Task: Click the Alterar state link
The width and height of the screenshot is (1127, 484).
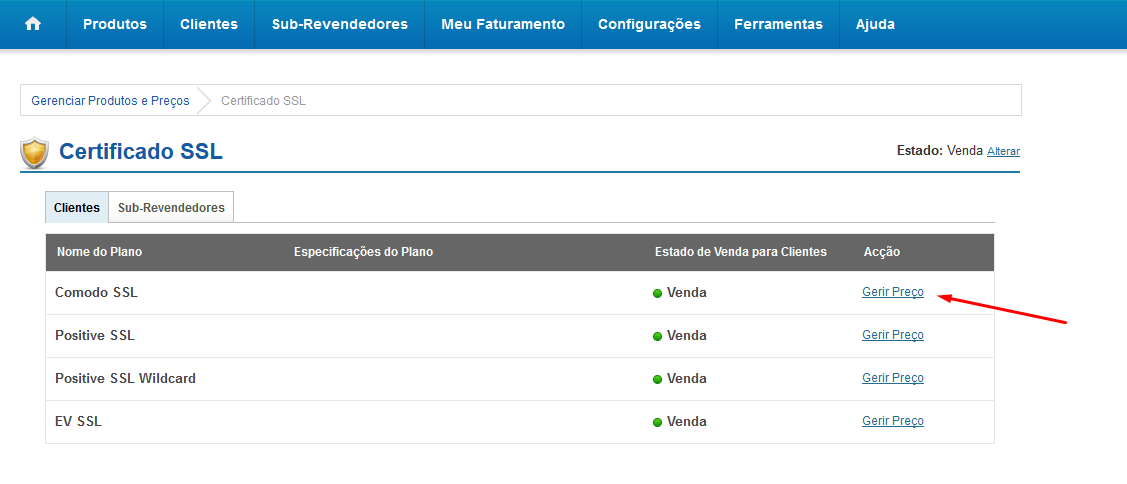Action: tap(1003, 152)
